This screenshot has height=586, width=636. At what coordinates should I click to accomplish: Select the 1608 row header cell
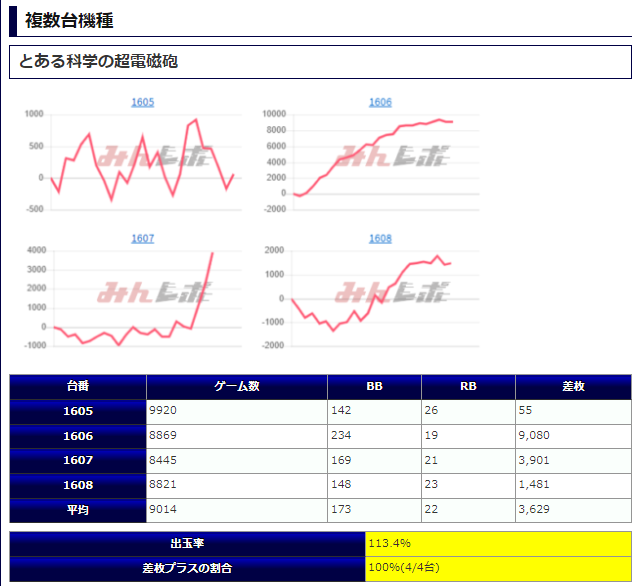tap(78, 485)
